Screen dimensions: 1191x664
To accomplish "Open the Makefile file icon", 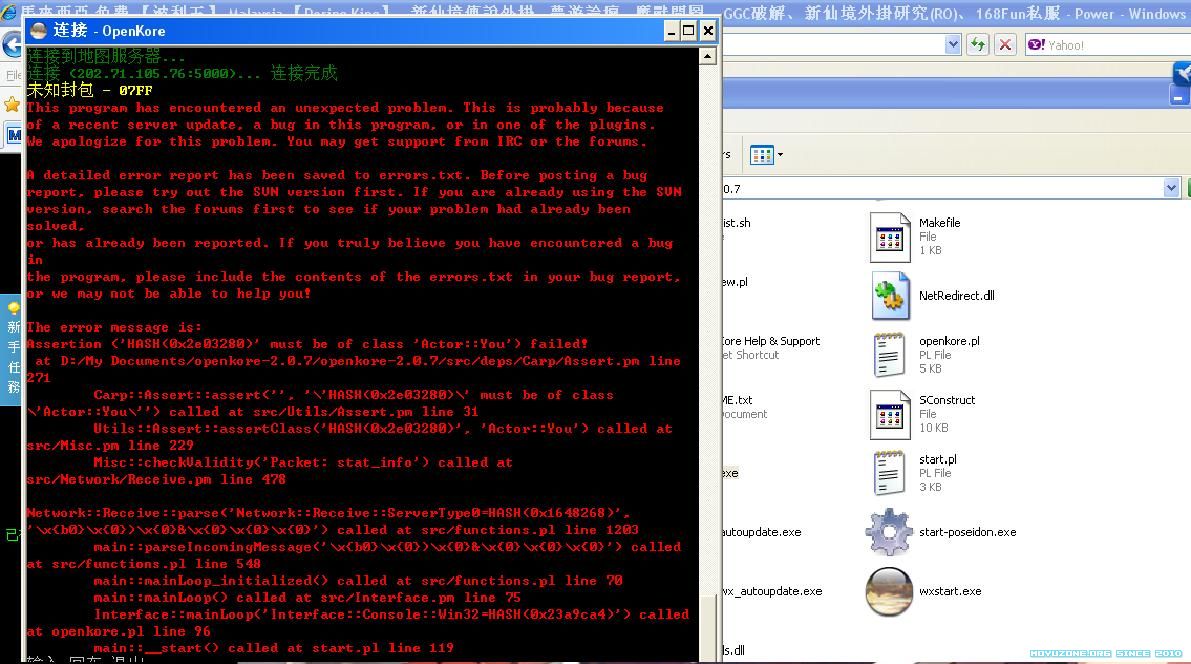I will [x=889, y=238].
